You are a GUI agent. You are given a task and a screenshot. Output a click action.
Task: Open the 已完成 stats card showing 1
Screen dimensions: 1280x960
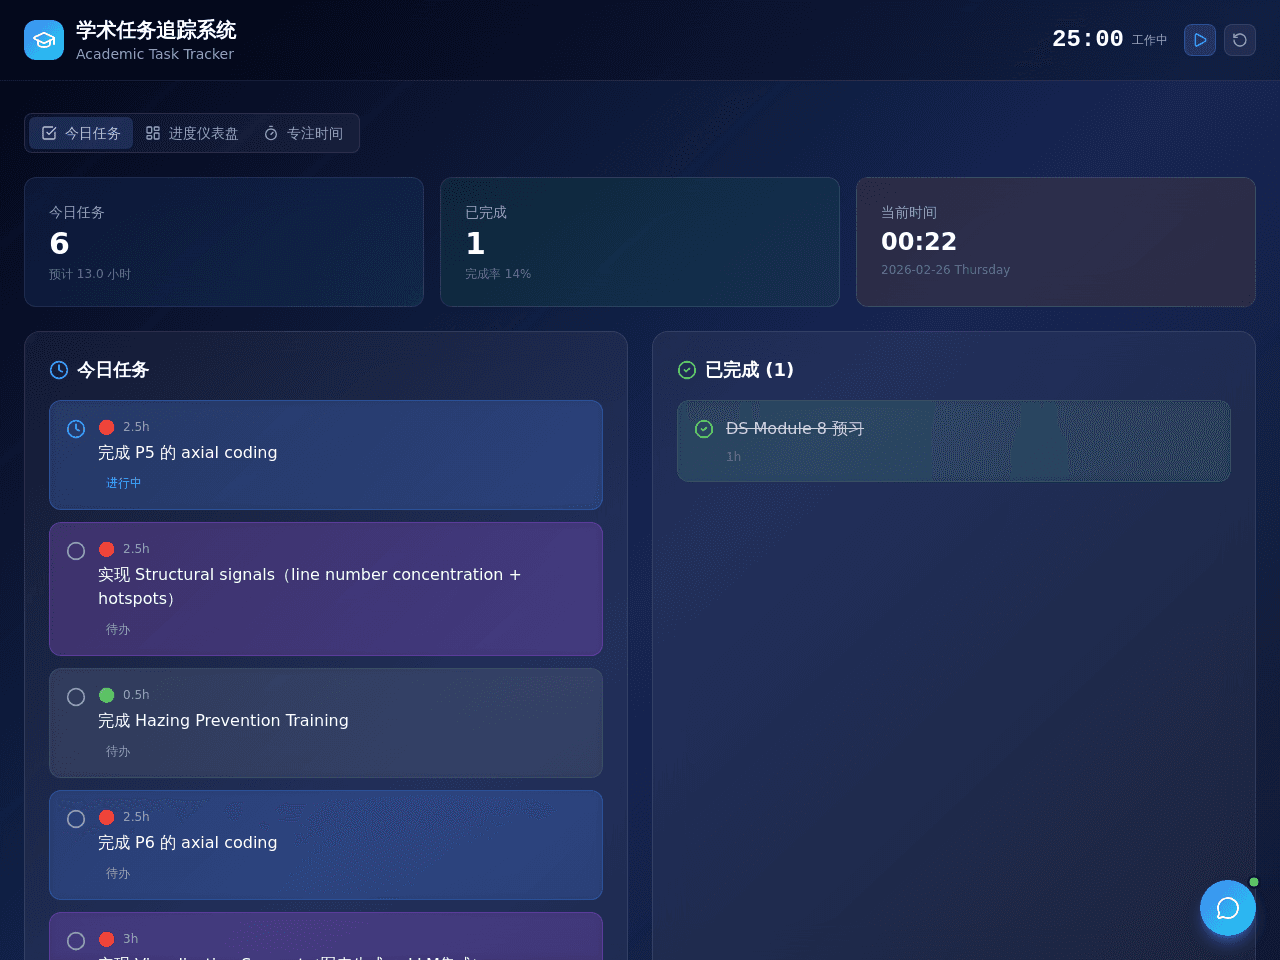click(640, 242)
